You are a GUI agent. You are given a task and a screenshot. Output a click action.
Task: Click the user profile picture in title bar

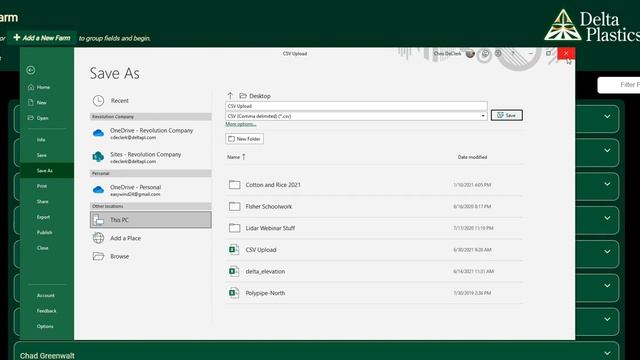coord(470,53)
